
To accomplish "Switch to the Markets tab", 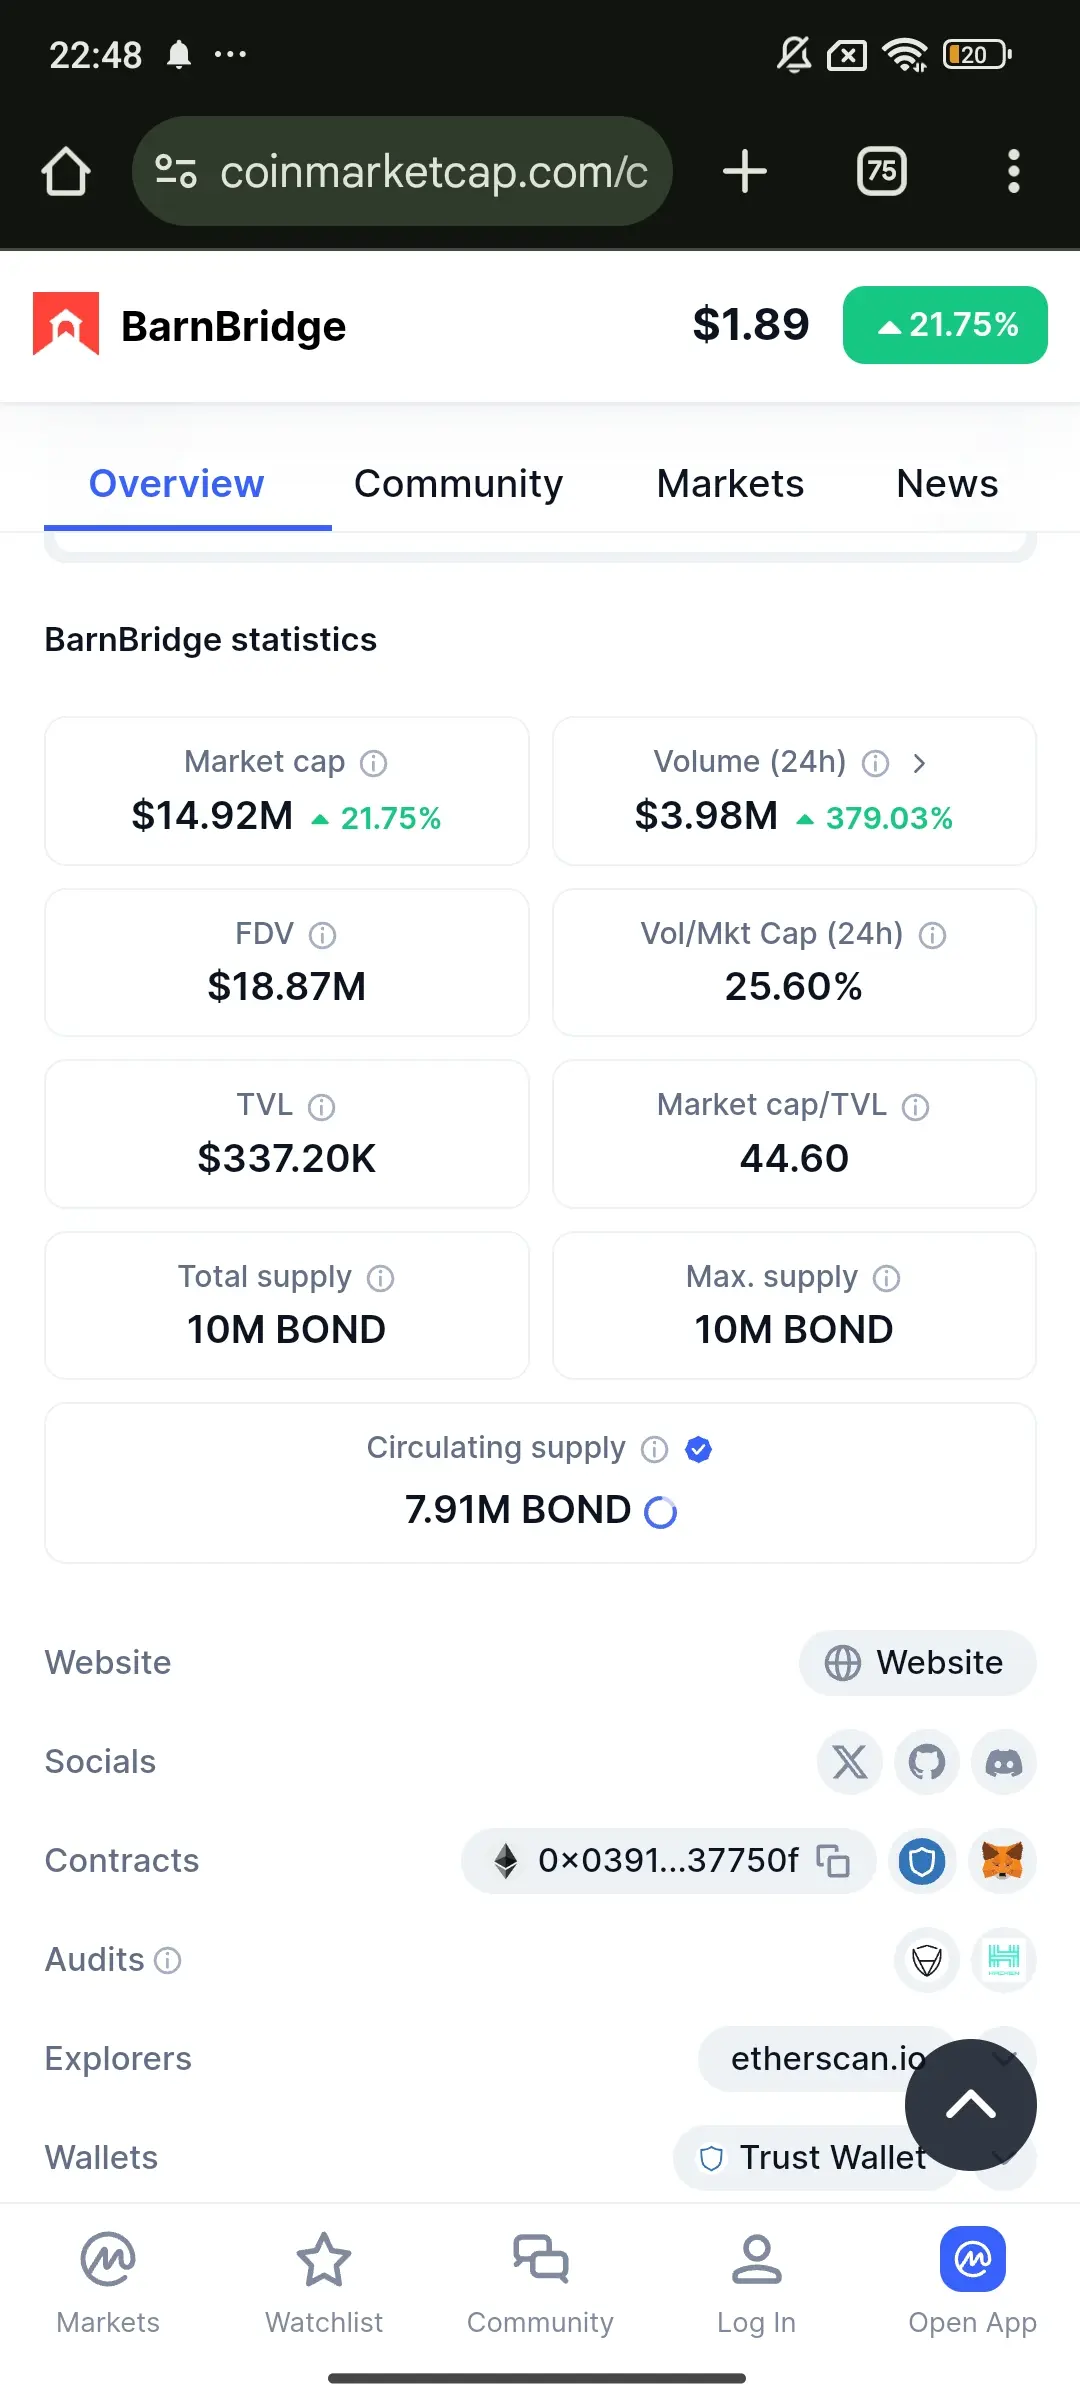I will tap(730, 484).
